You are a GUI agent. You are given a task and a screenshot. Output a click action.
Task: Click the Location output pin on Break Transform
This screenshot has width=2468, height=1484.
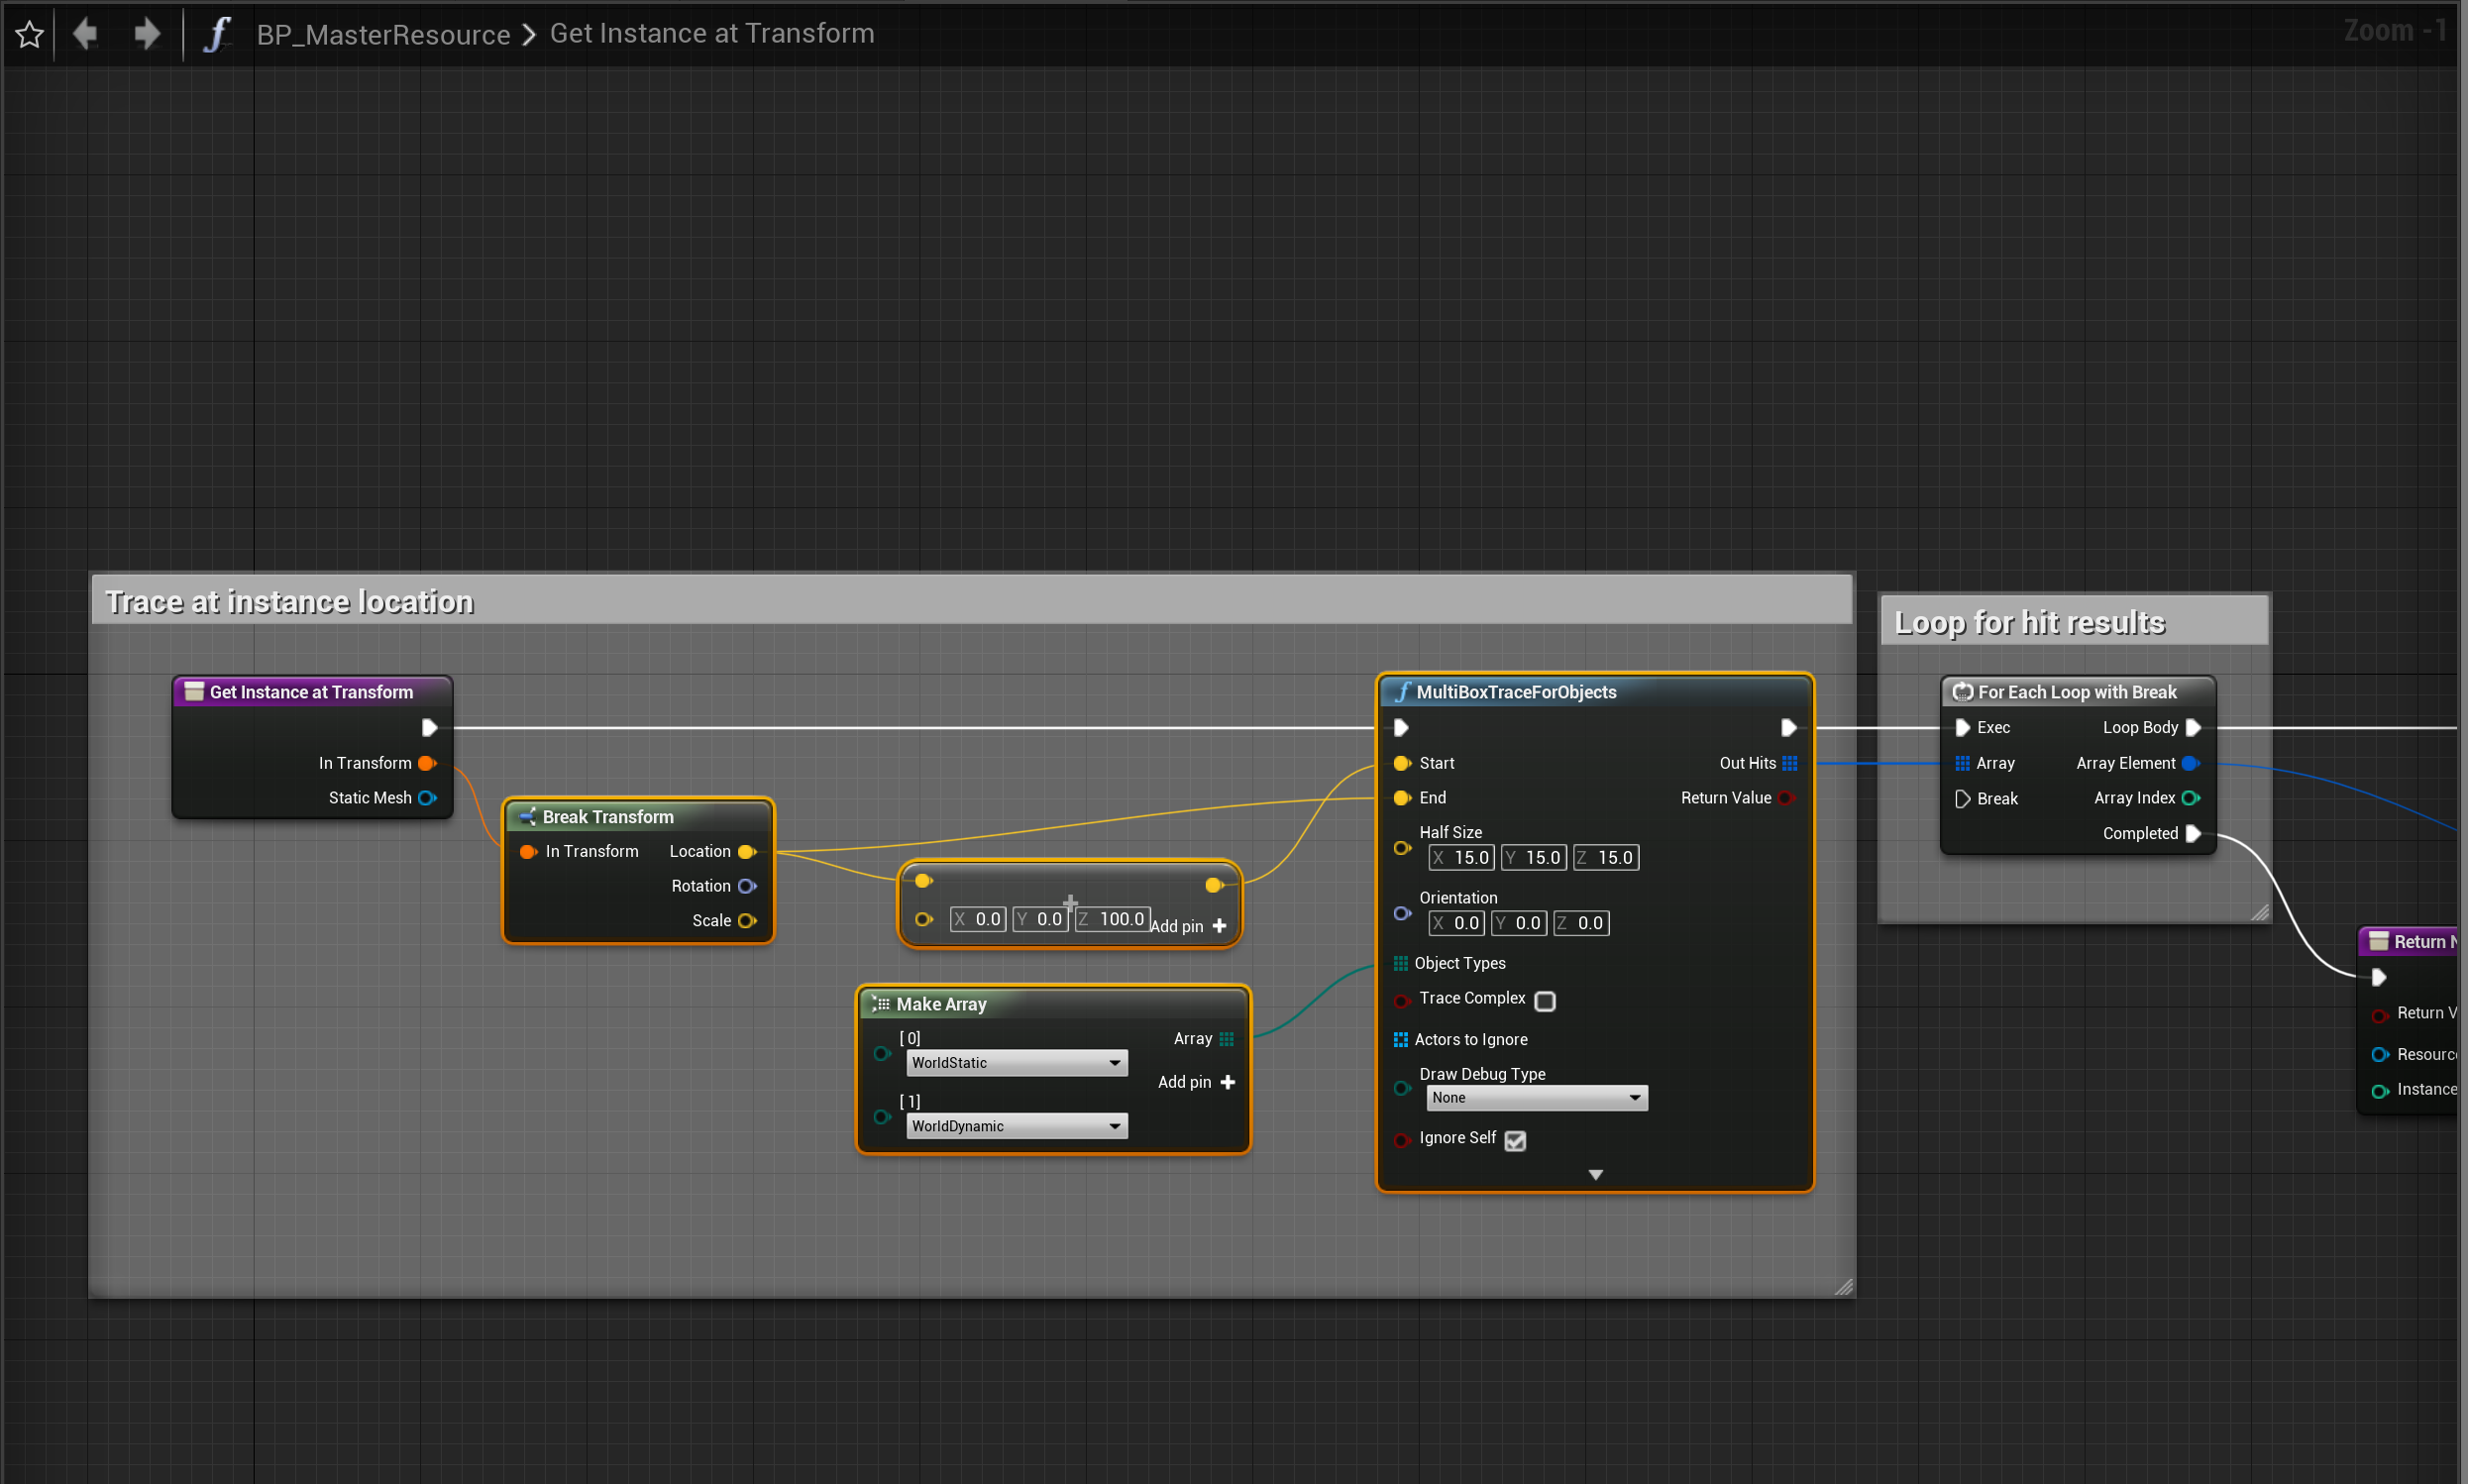(x=746, y=852)
